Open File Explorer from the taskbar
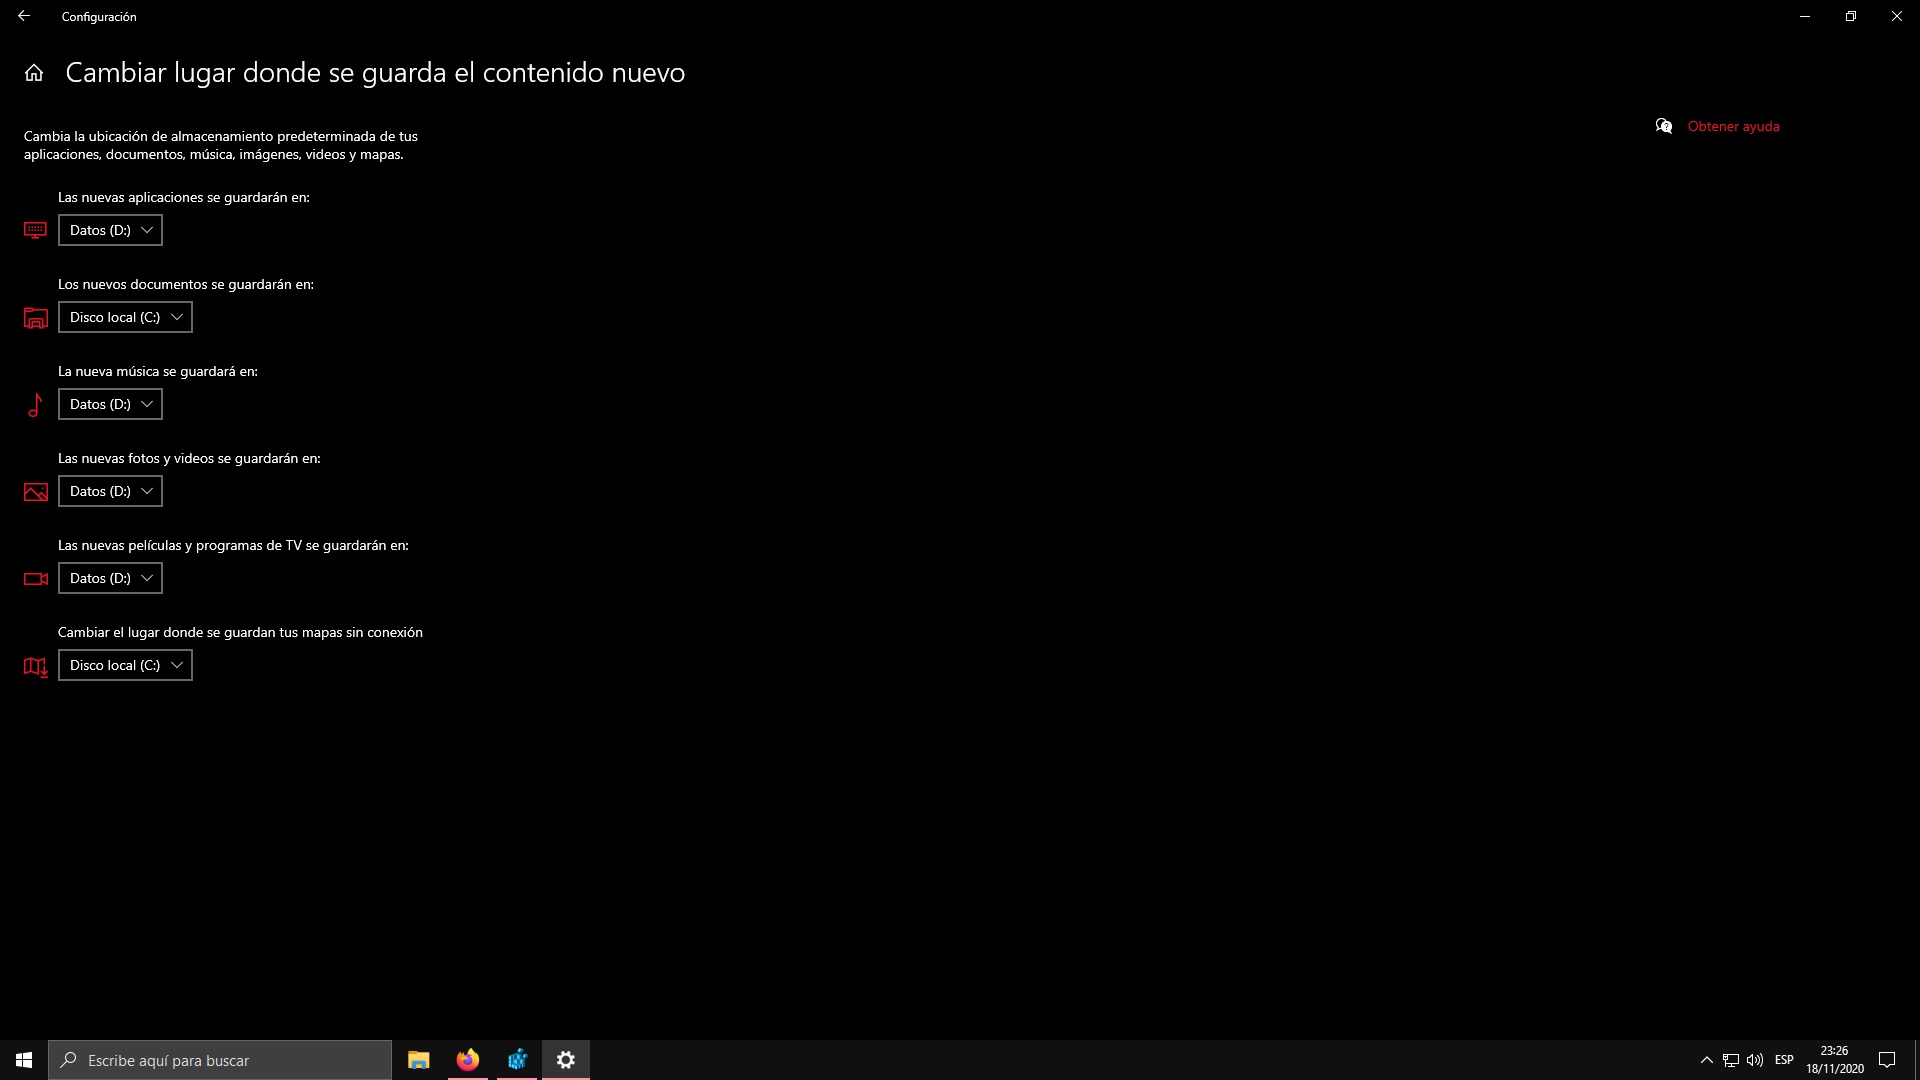 pyautogui.click(x=418, y=1060)
